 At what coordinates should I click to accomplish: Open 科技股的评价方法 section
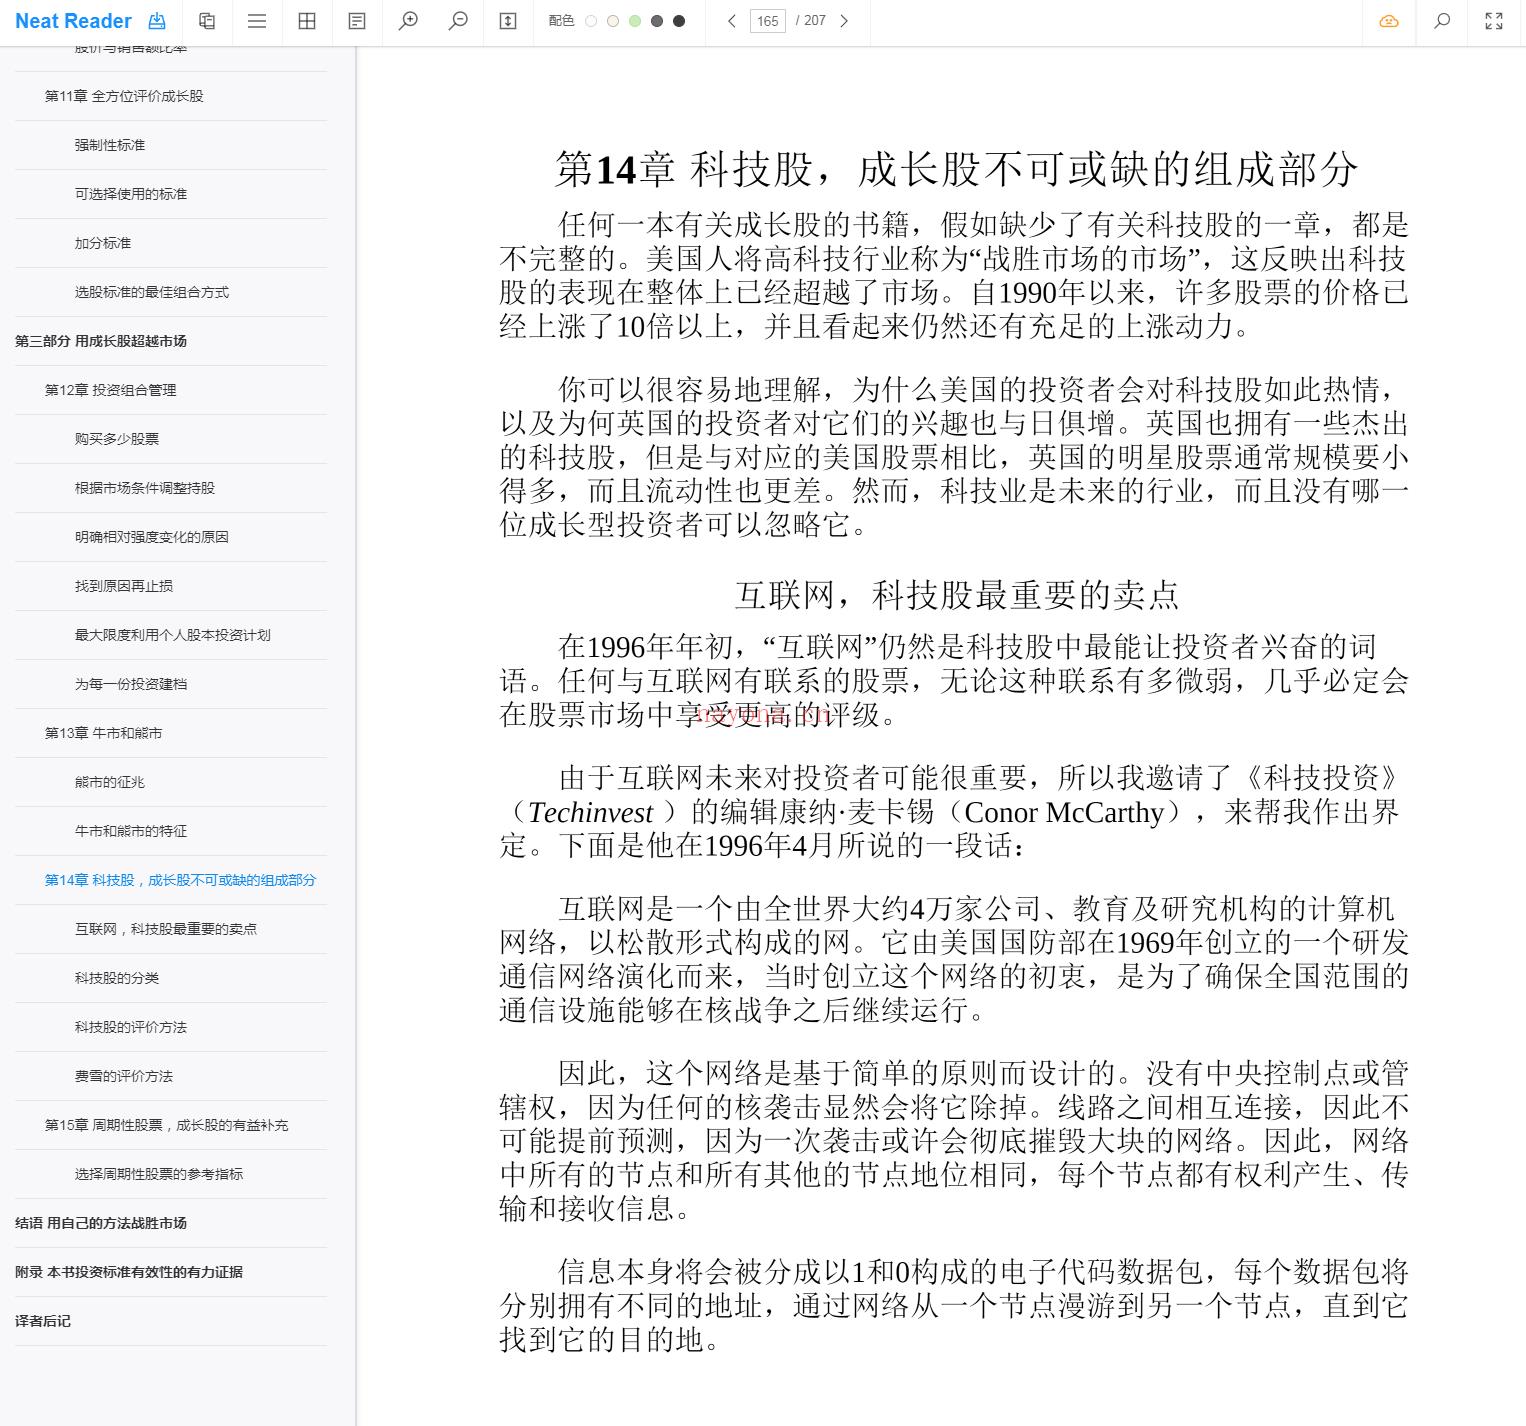tap(131, 1027)
